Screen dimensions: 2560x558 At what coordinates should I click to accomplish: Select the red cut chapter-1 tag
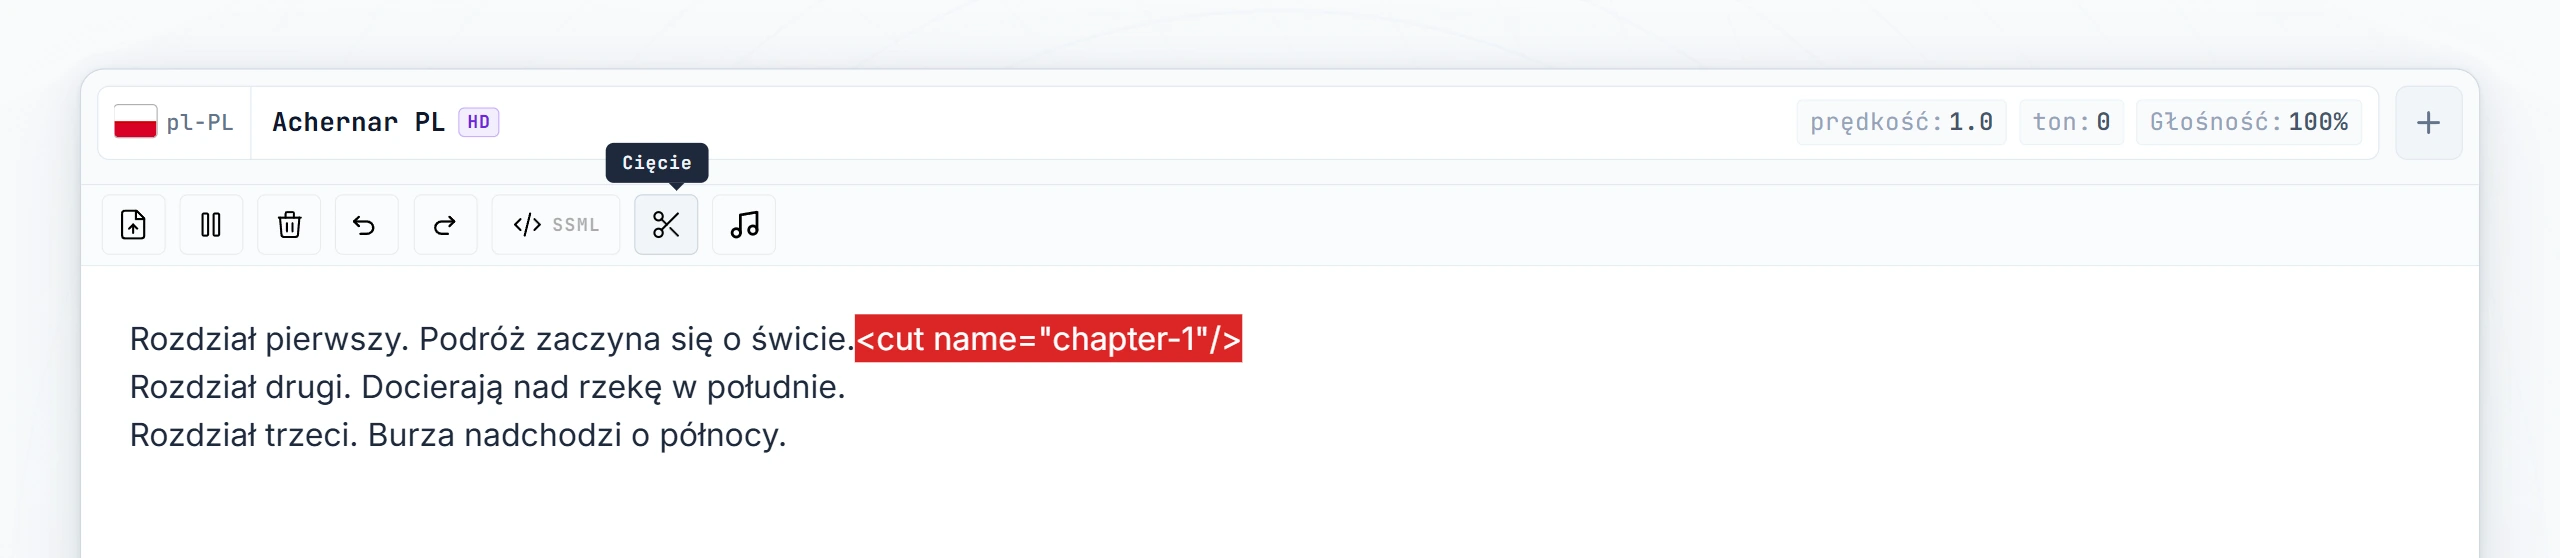click(1048, 339)
